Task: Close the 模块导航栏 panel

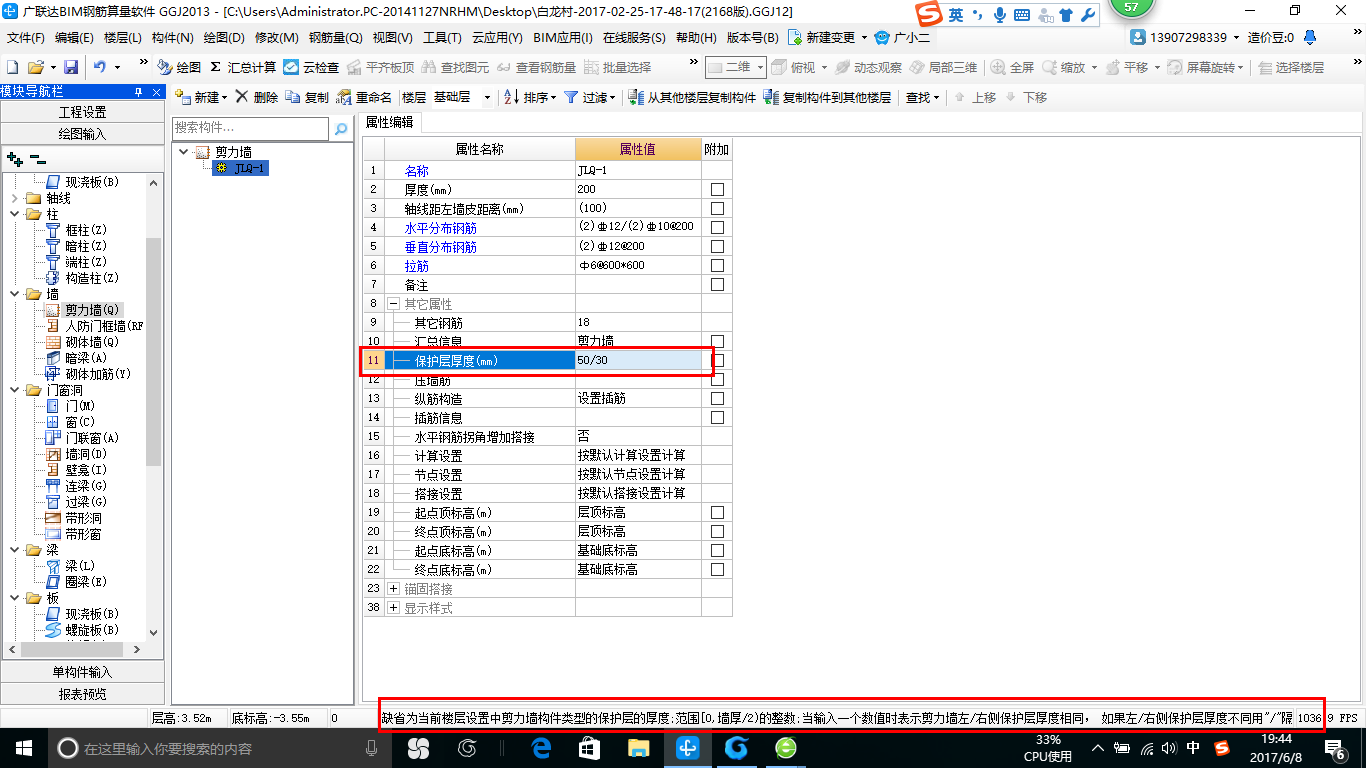Action: pos(156,92)
